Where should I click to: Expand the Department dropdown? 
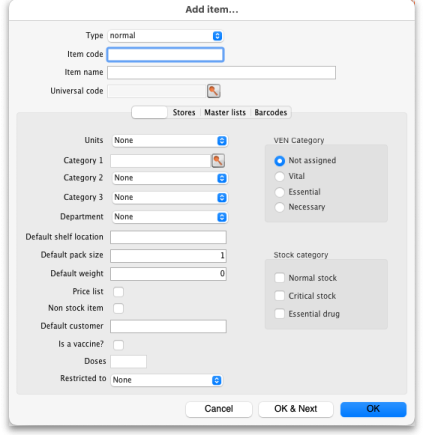pyautogui.click(x=170, y=217)
